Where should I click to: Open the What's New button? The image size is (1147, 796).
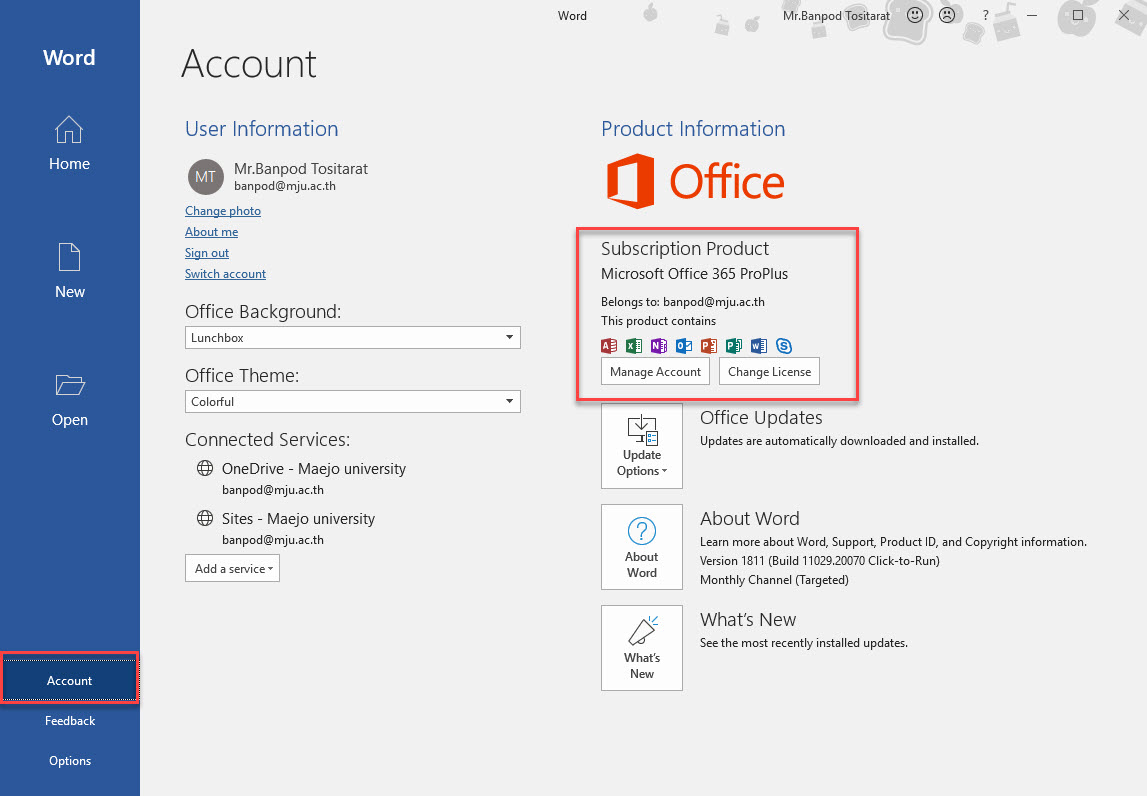tap(641, 648)
